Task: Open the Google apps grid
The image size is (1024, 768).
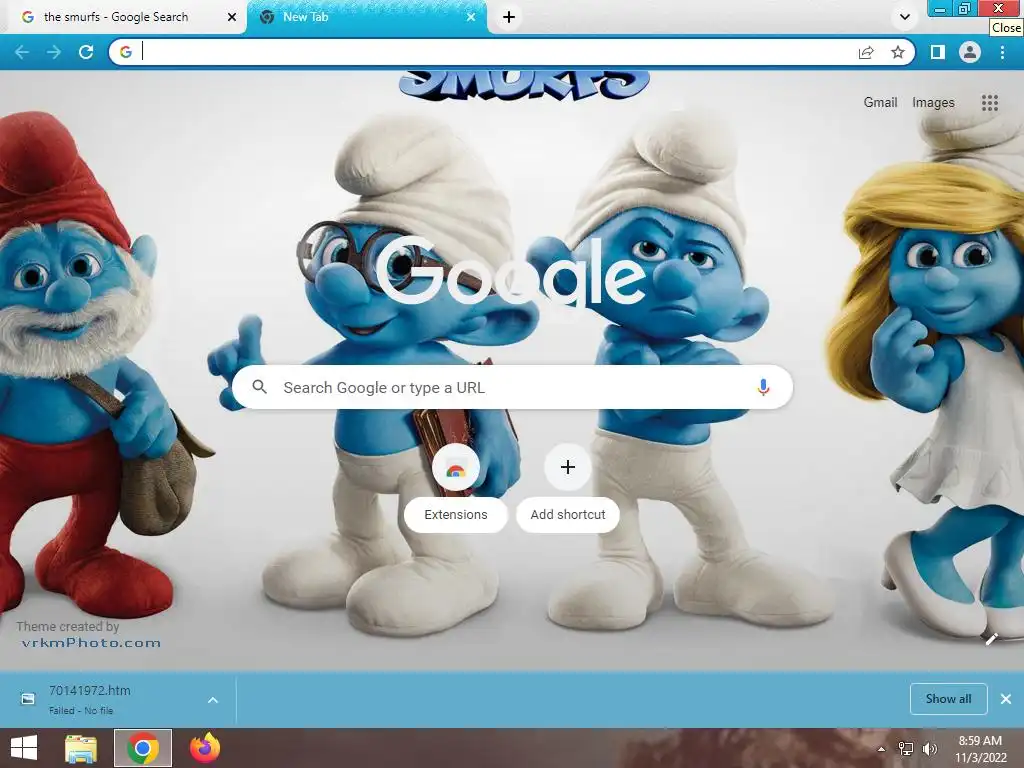Action: pos(989,103)
